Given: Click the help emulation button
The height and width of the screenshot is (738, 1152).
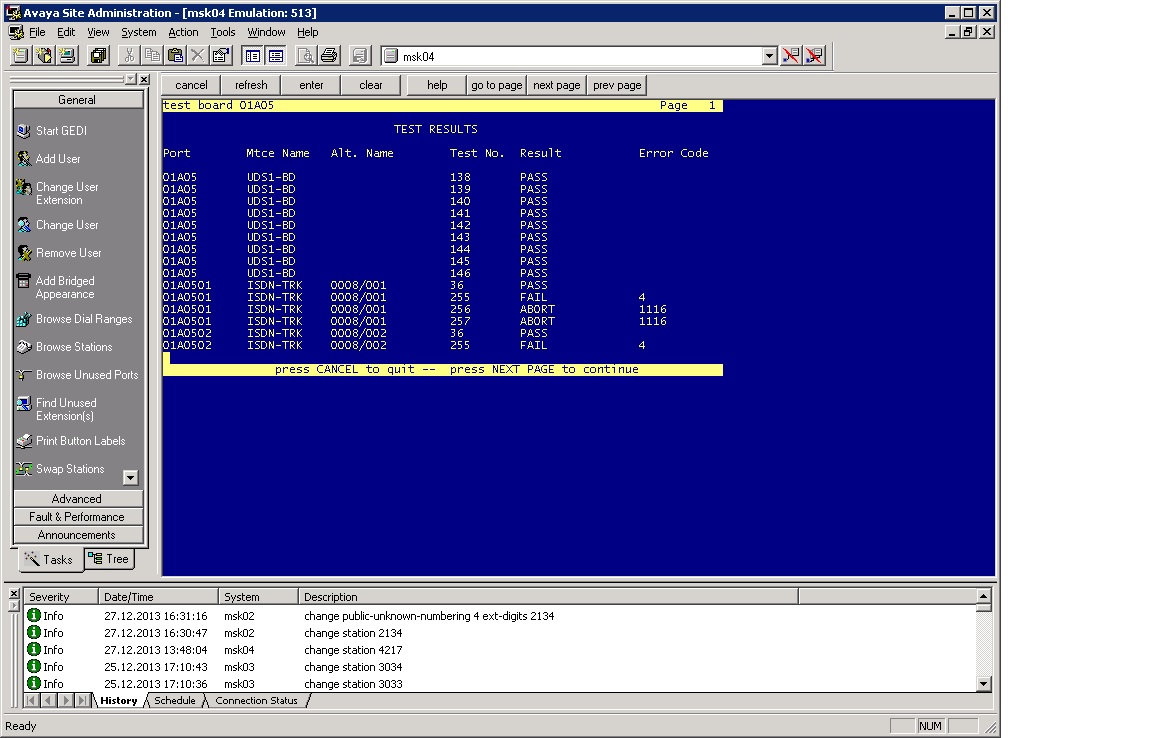Looking at the screenshot, I should 437,85.
